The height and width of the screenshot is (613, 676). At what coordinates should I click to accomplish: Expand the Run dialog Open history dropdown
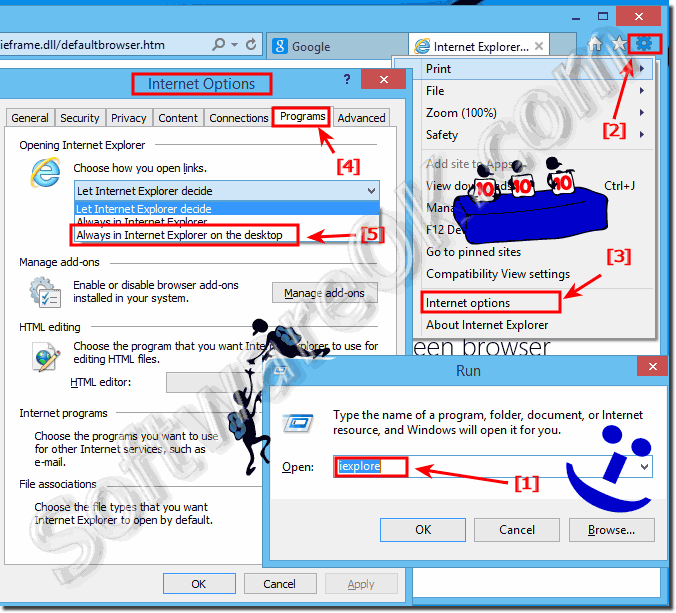tap(645, 466)
